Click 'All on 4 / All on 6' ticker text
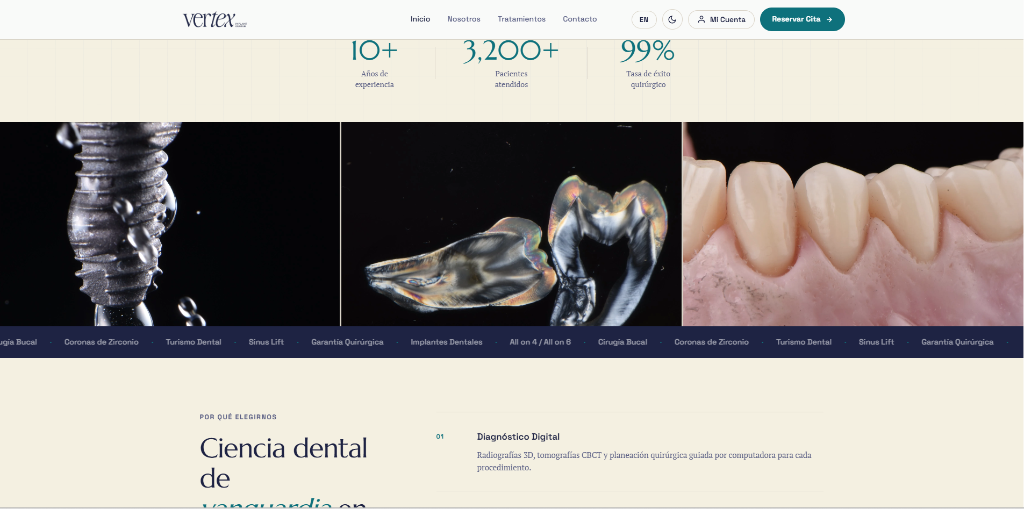The height and width of the screenshot is (509, 1024). (x=540, y=342)
